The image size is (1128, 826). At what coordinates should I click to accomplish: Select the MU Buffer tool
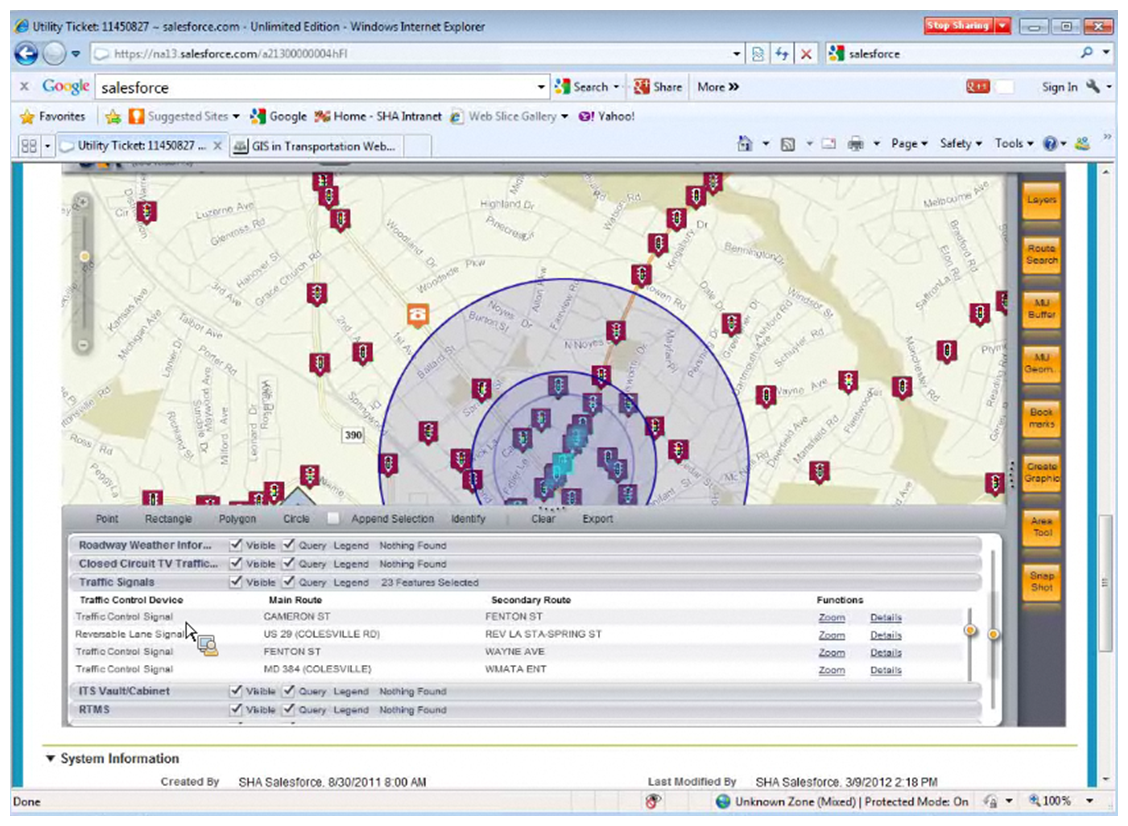[1041, 309]
